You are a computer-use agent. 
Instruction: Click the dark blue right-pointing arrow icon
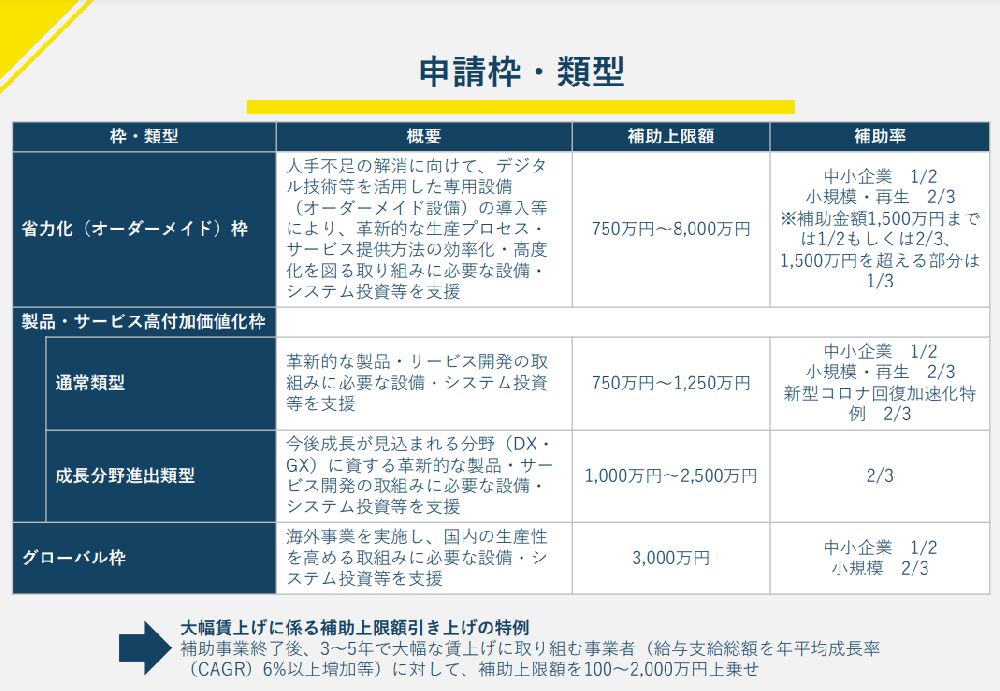pos(146,647)
